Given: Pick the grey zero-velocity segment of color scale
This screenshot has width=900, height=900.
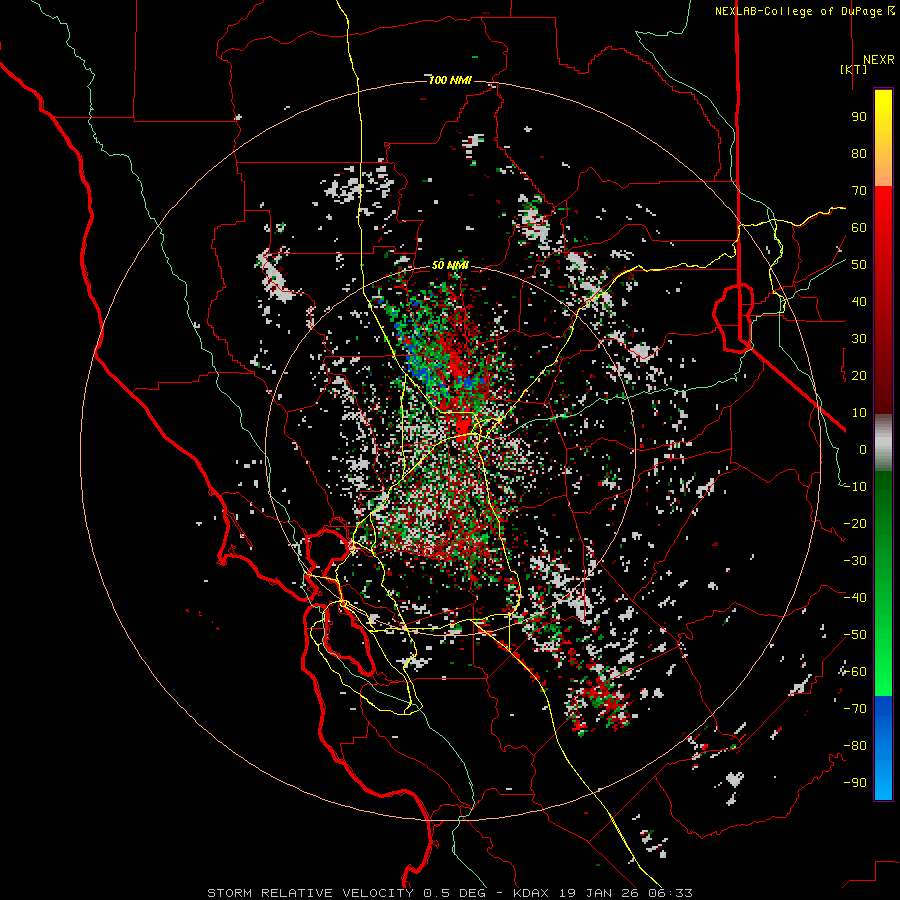Looking at the screenshot, I should pos(883,443).
